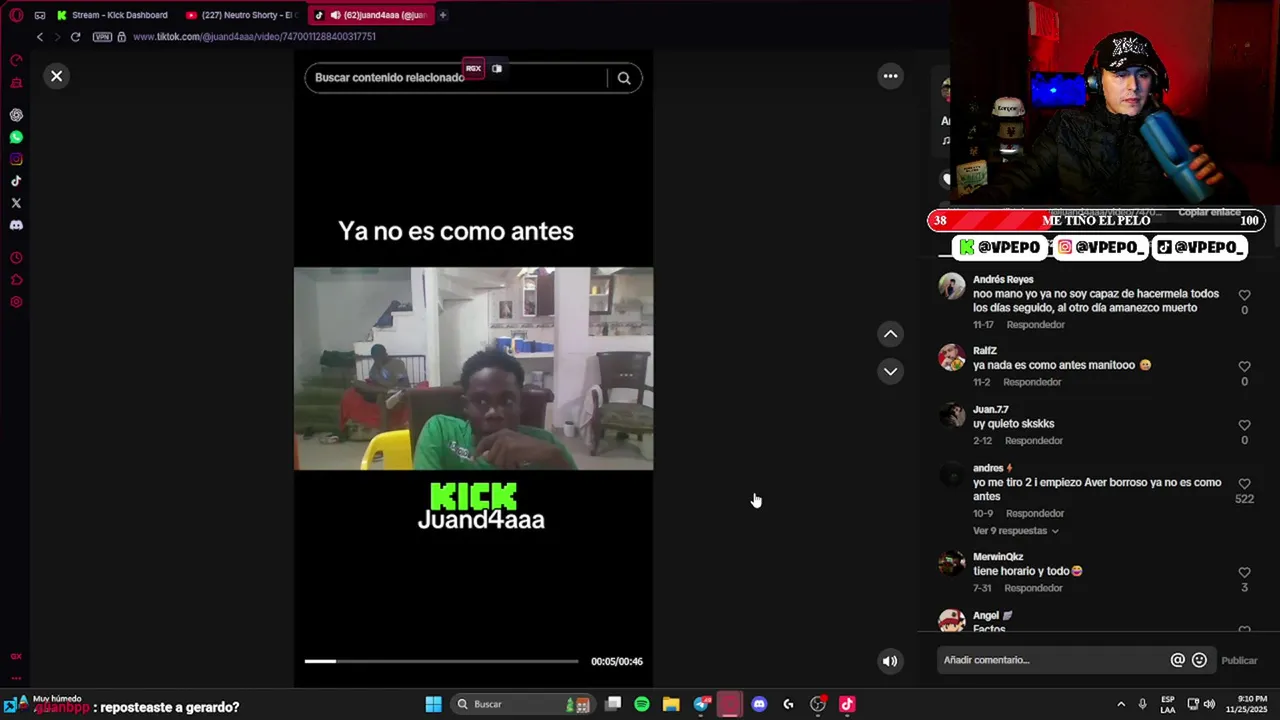This screenshot has height=720, width=1280.
Task: Open Task View from the taskbar
Action: pos(613,704)
